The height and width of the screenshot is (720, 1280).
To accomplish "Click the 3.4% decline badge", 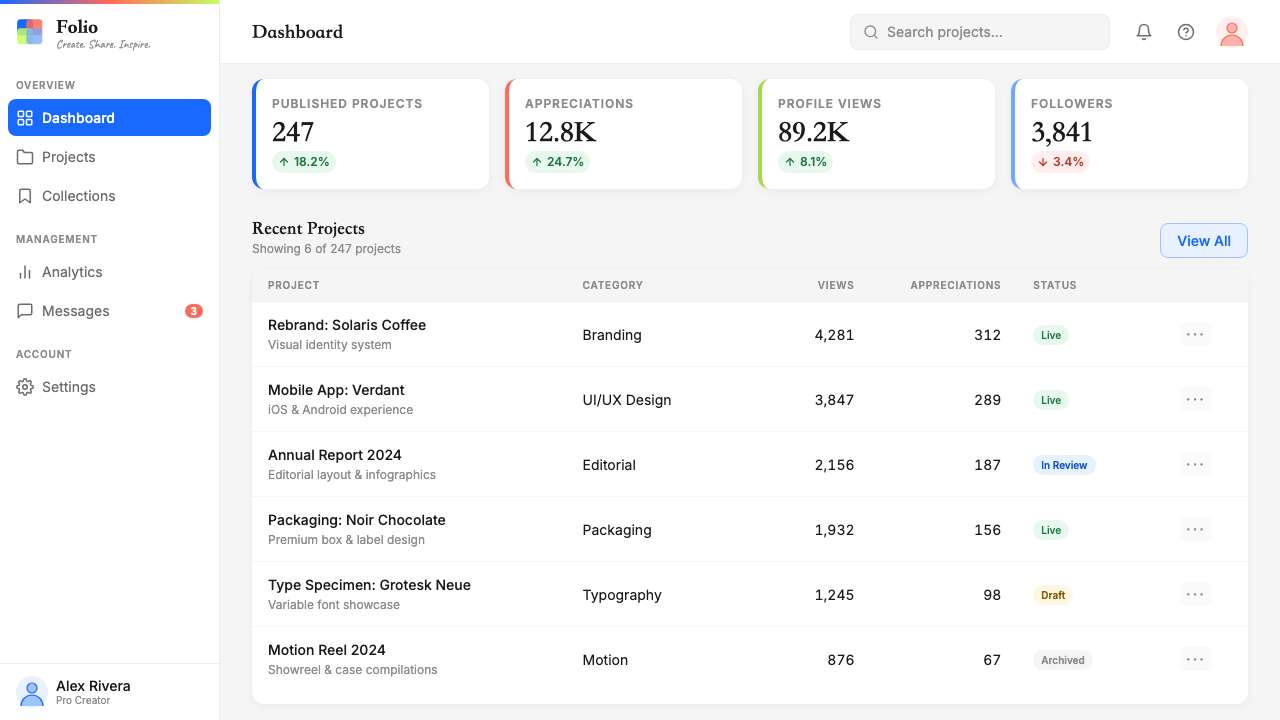I will [x=1060, y=162].
